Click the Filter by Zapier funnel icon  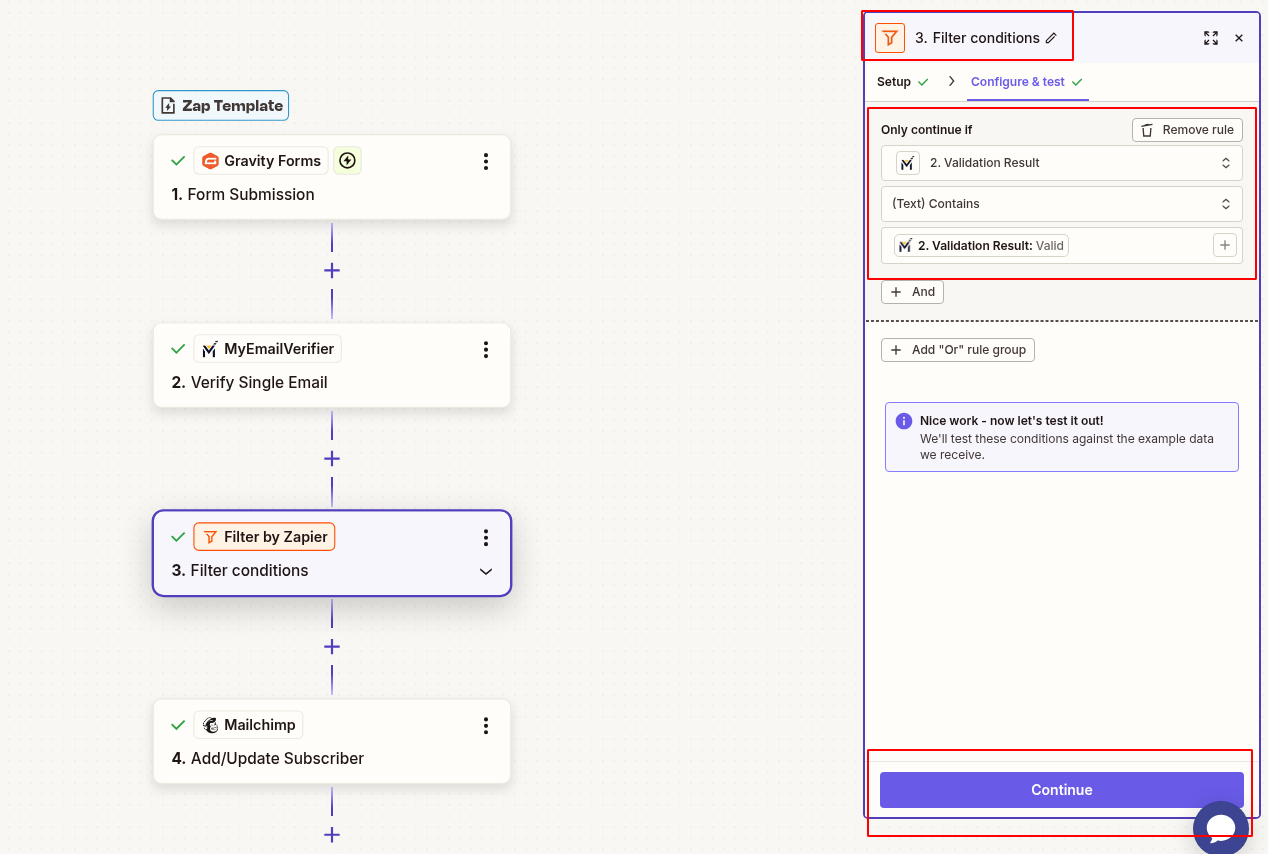pos(211,536)
